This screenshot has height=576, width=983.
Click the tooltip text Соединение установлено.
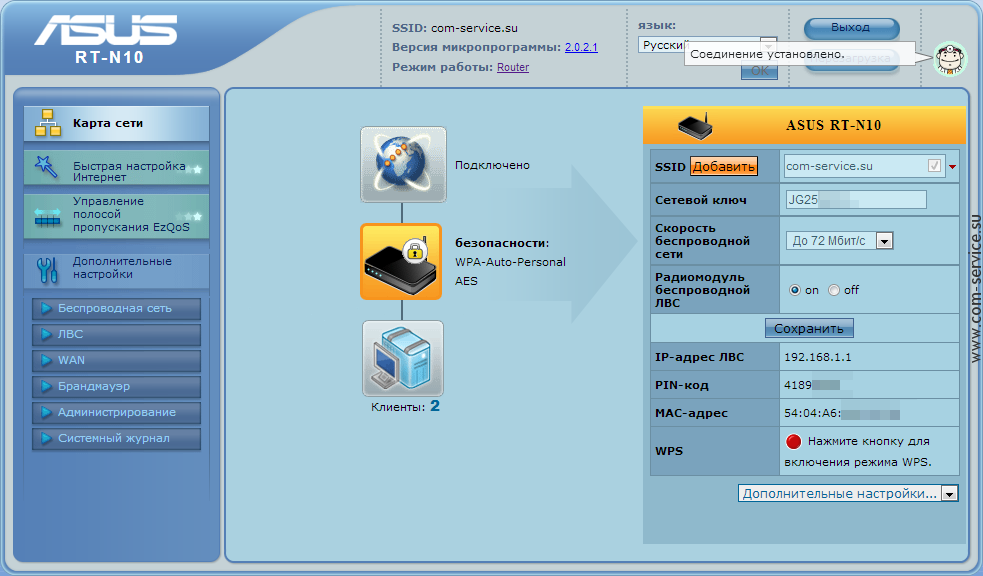pyautogui.click(x=767, y=54)
